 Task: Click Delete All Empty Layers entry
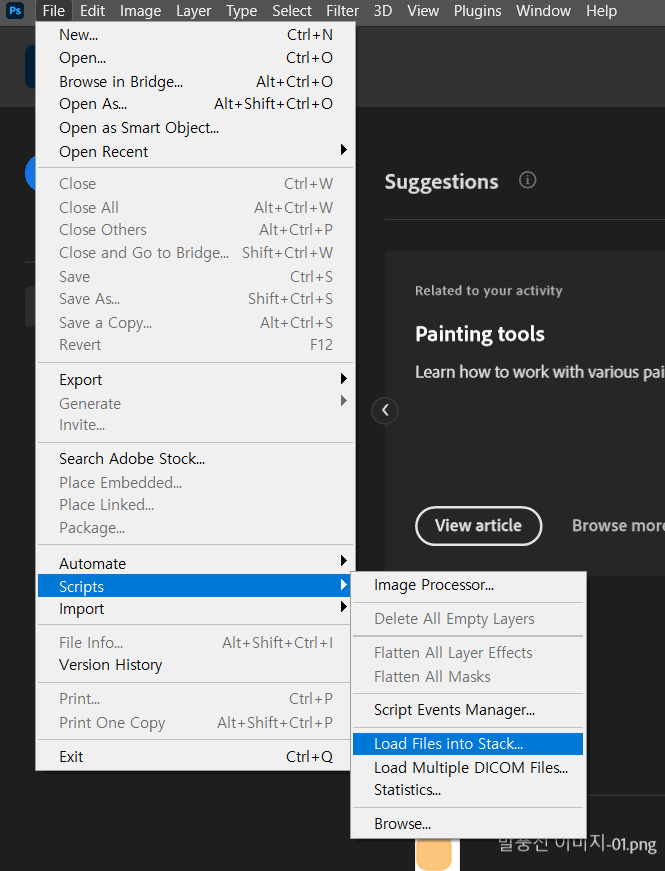(468, 619)
